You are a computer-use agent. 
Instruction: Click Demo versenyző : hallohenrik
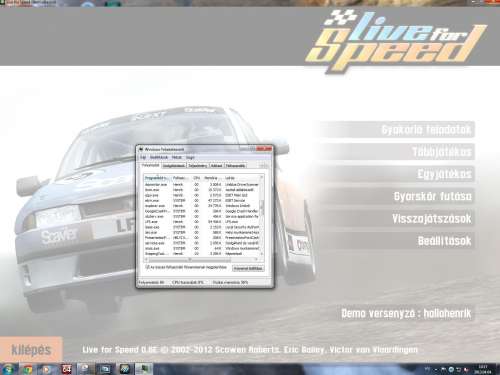tap(406, 313)
